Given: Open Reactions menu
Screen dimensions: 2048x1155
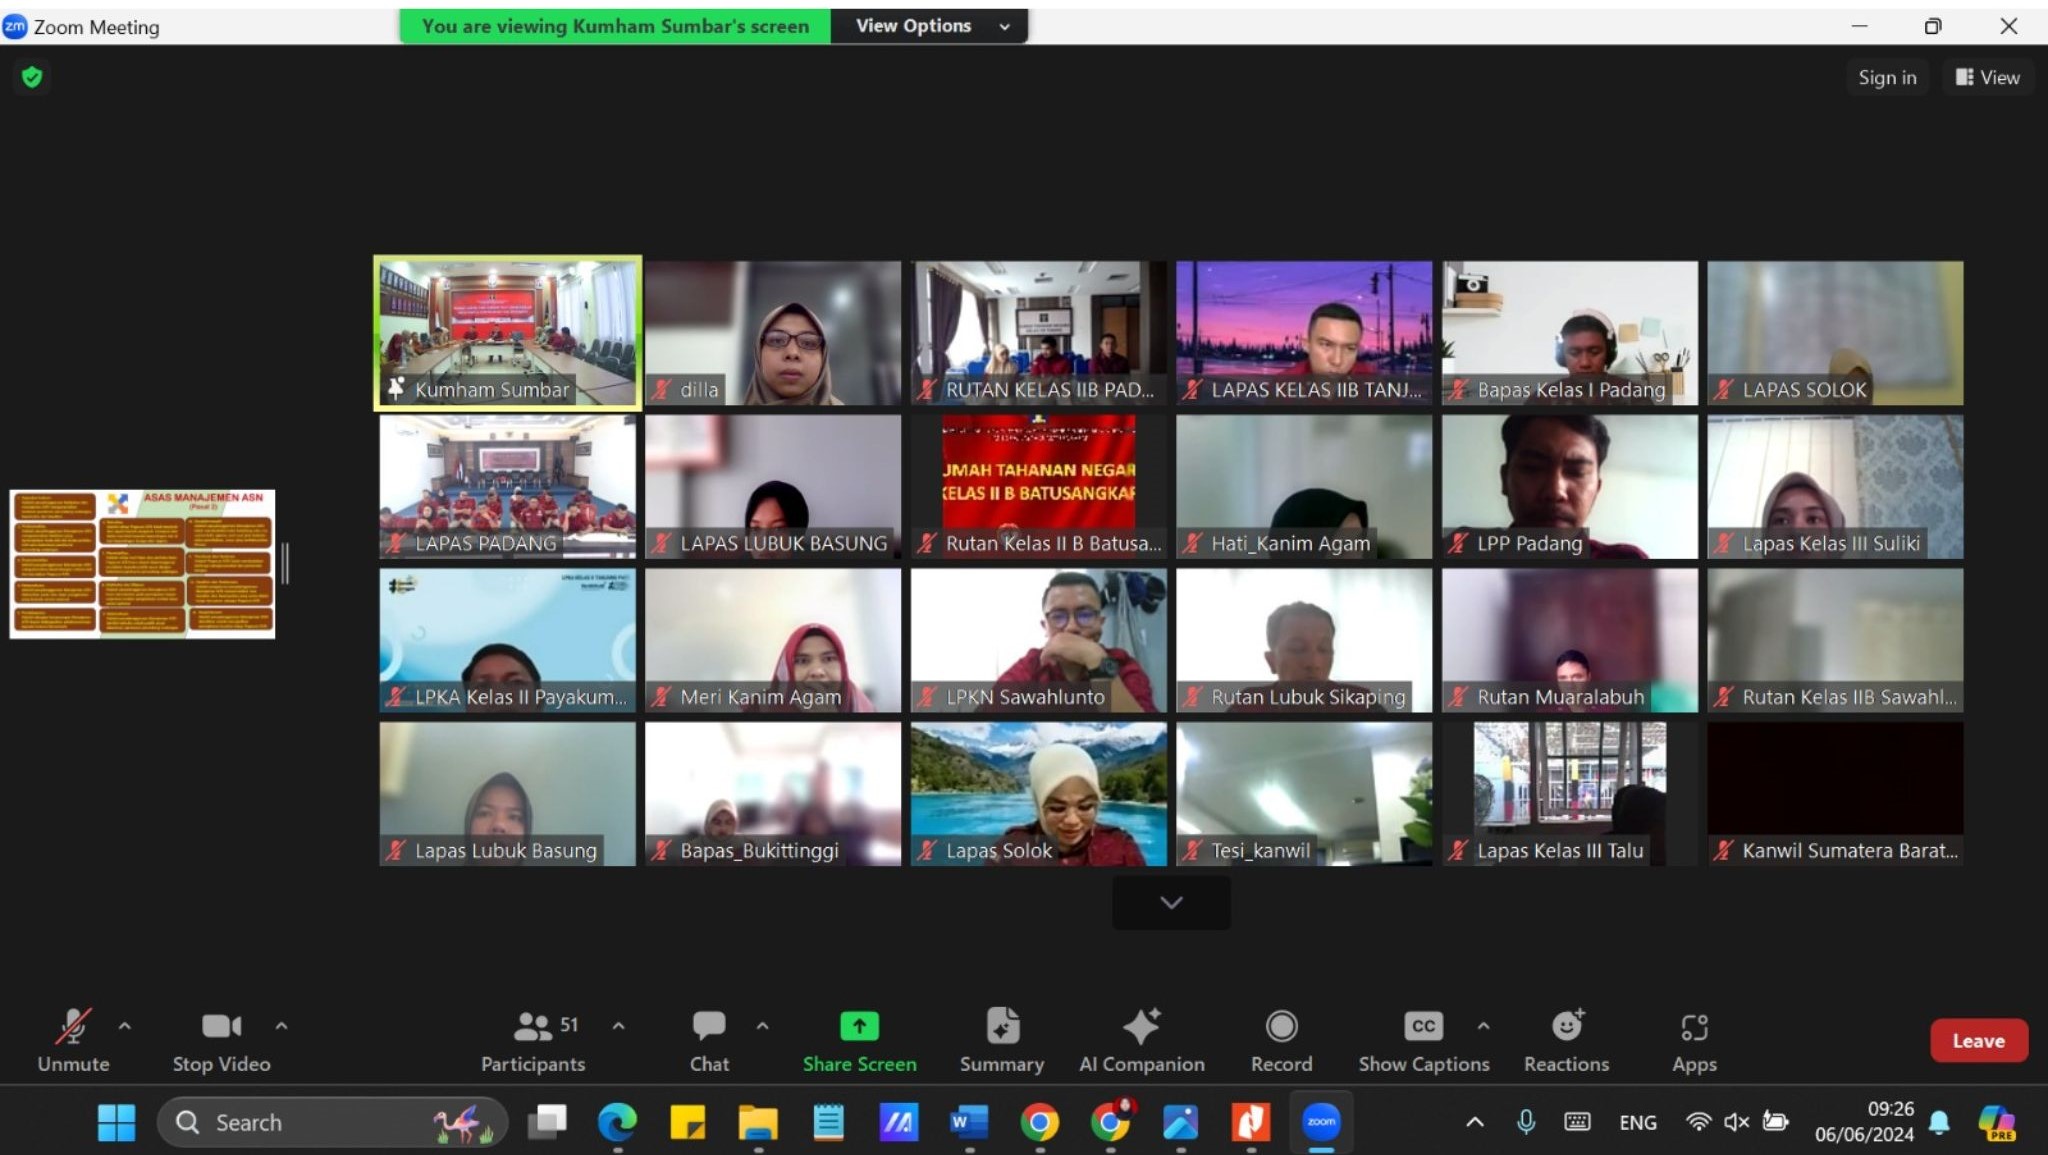Looking at the screenshot, I should click(1566, 1040).
